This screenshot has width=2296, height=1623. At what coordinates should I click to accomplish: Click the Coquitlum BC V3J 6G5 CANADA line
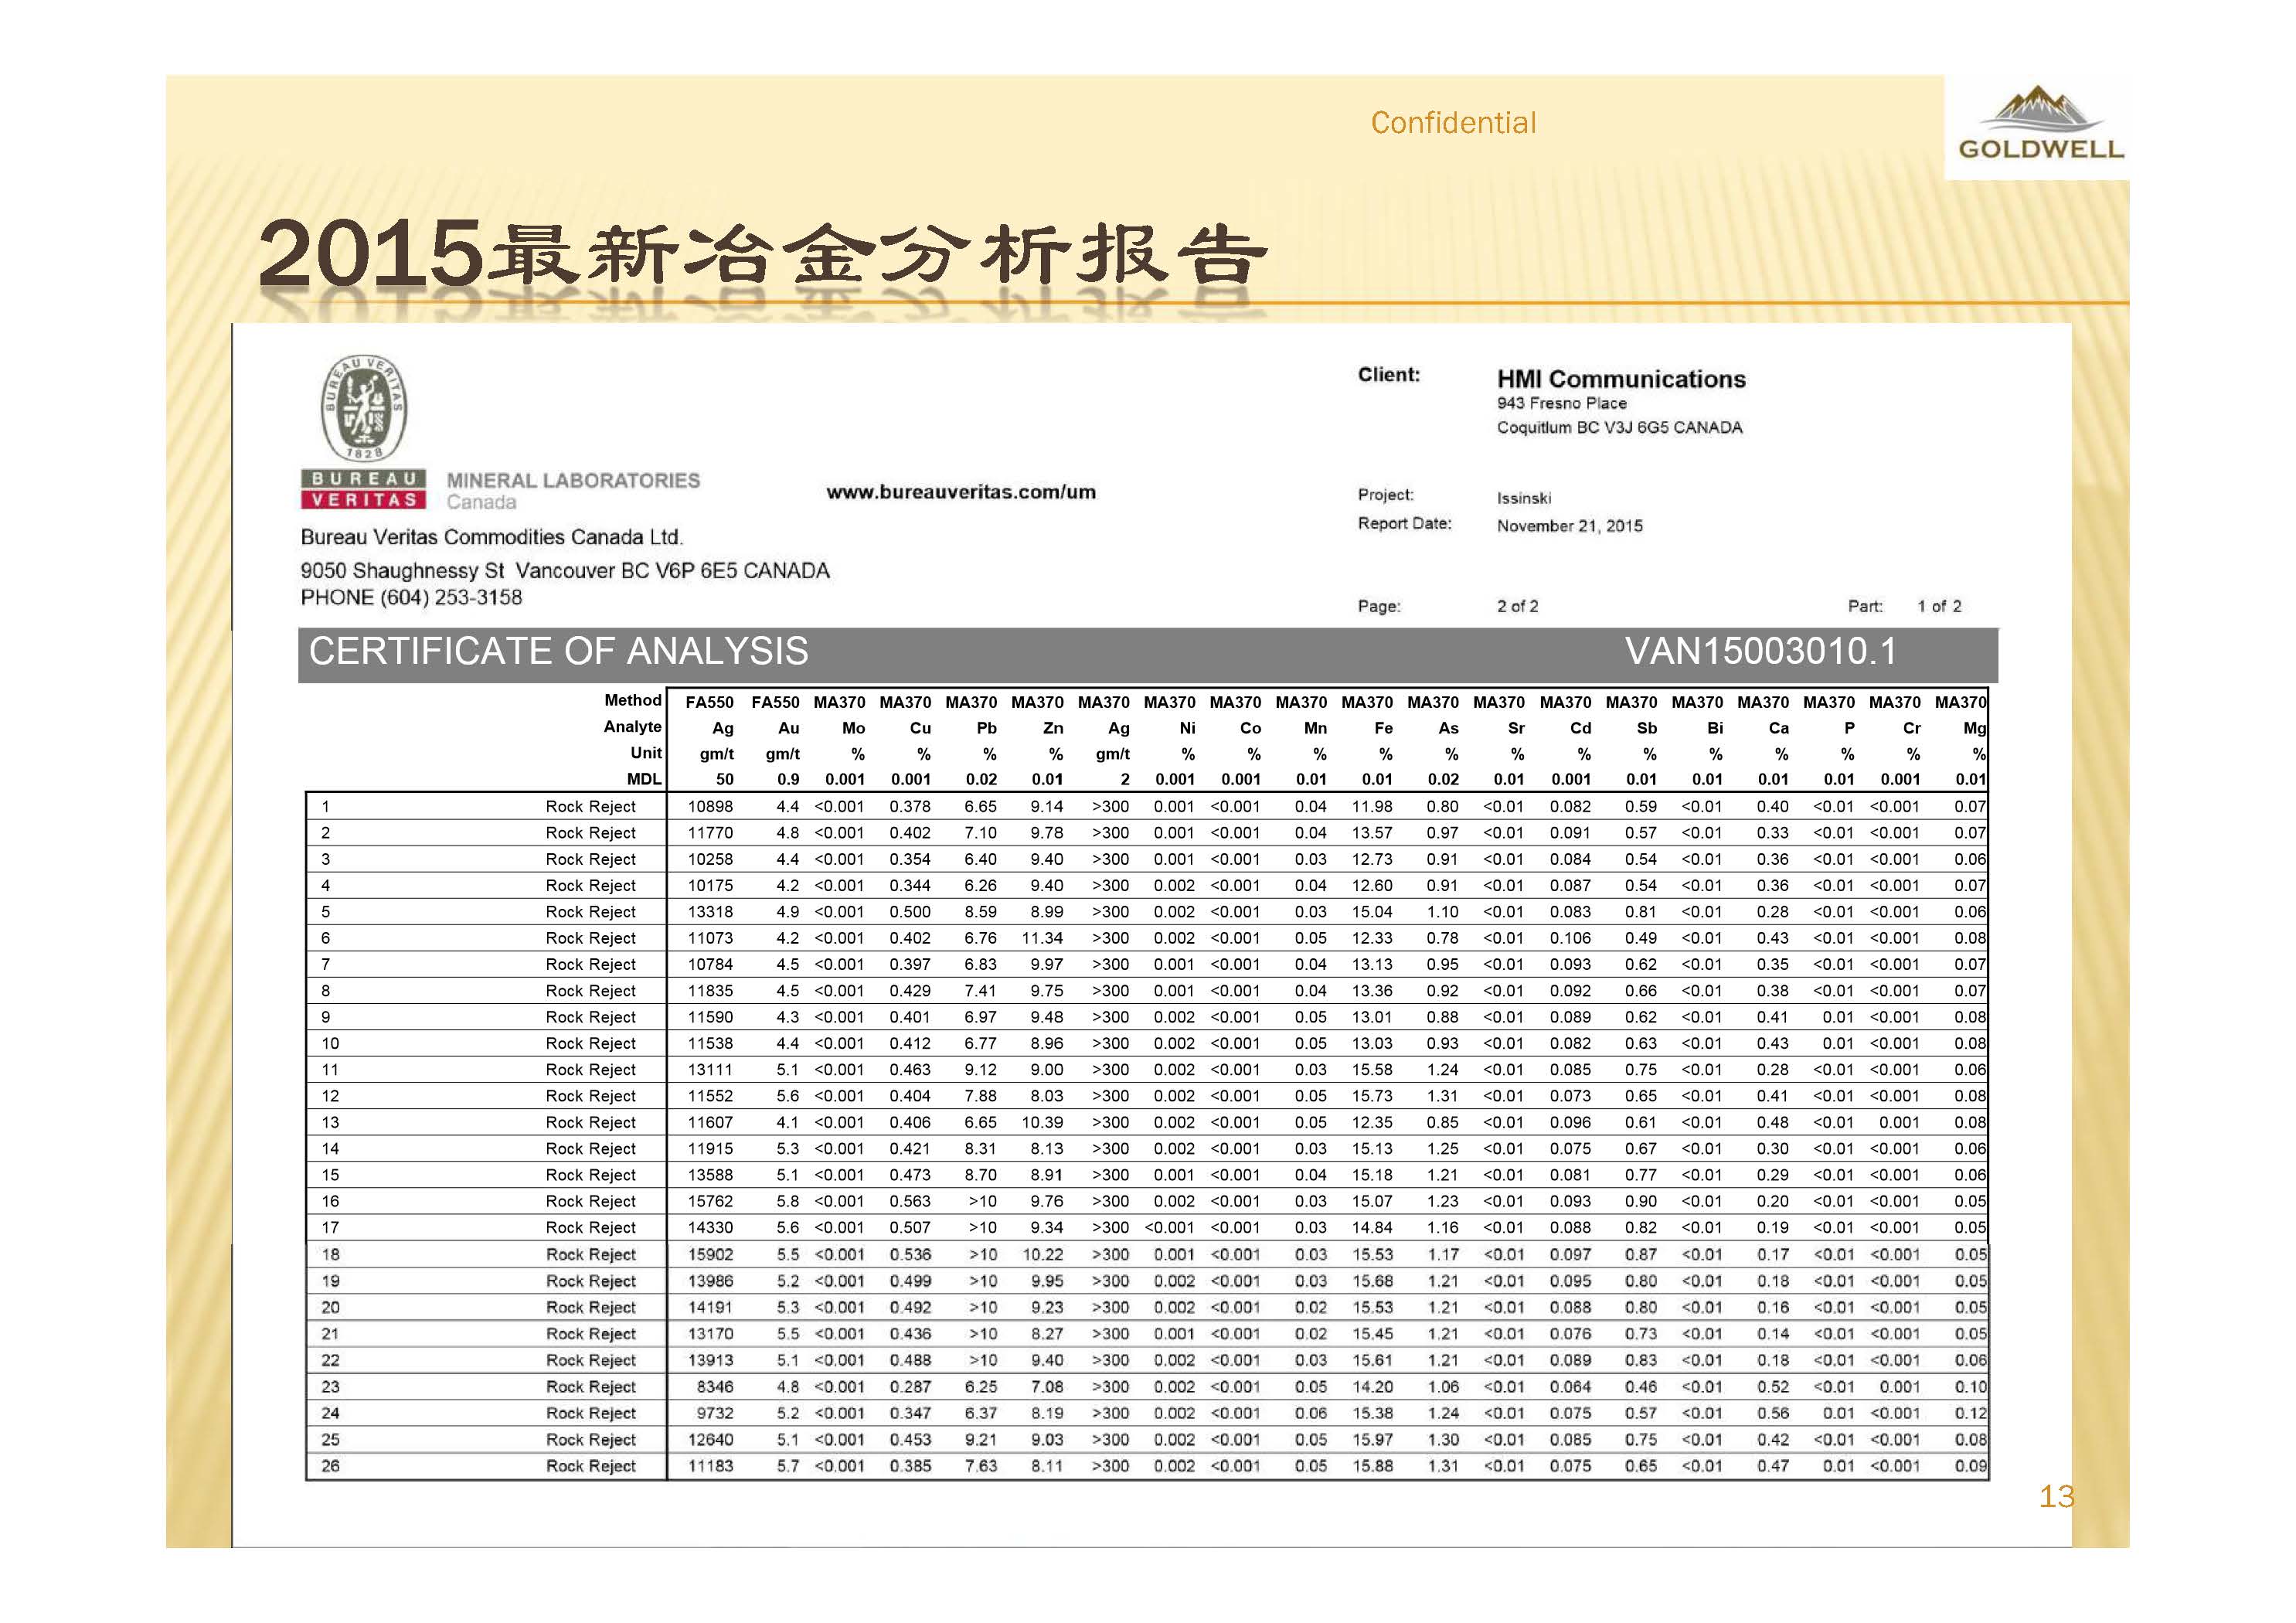(x=1619, y=428)
